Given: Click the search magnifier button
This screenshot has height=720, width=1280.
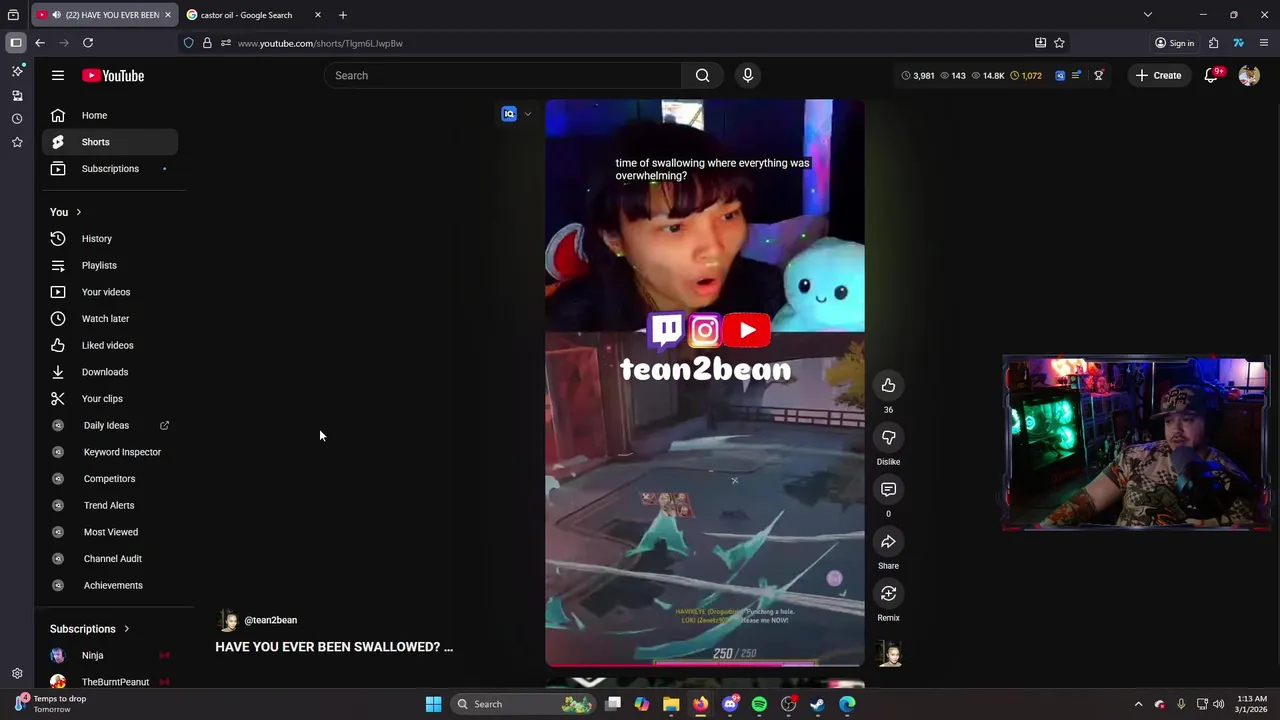Looking at the screenshot, I should (703, 75).
